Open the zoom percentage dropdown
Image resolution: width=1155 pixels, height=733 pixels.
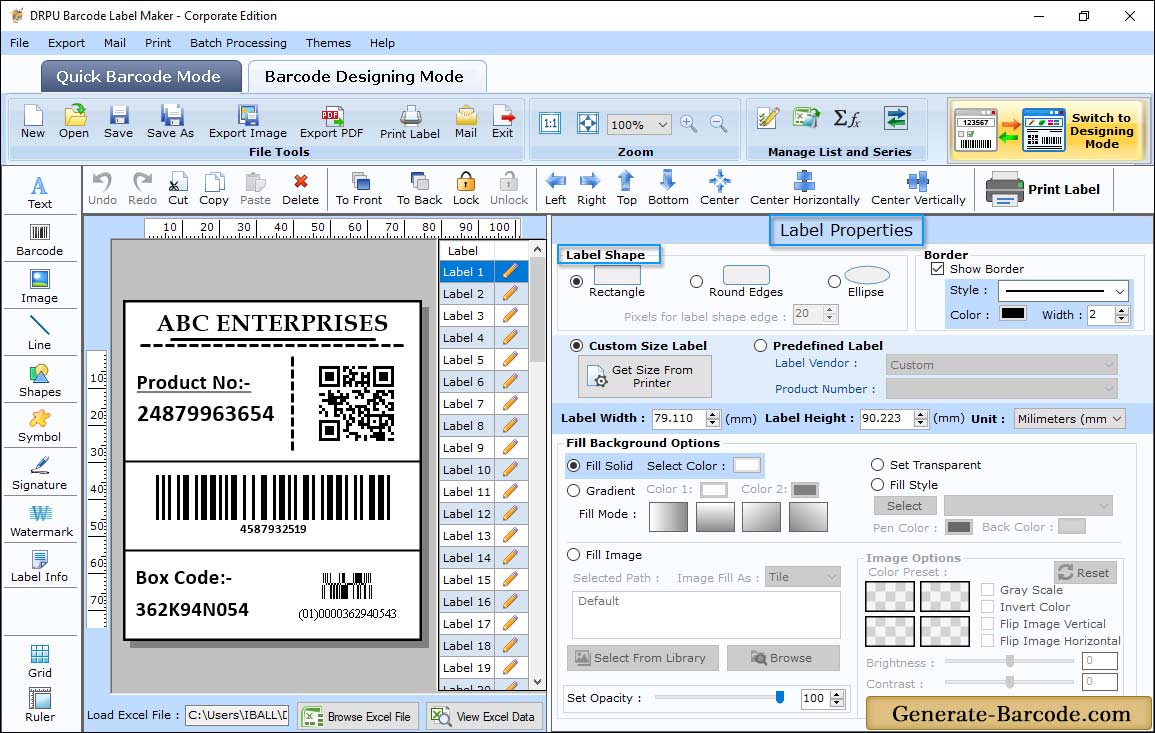639,124
